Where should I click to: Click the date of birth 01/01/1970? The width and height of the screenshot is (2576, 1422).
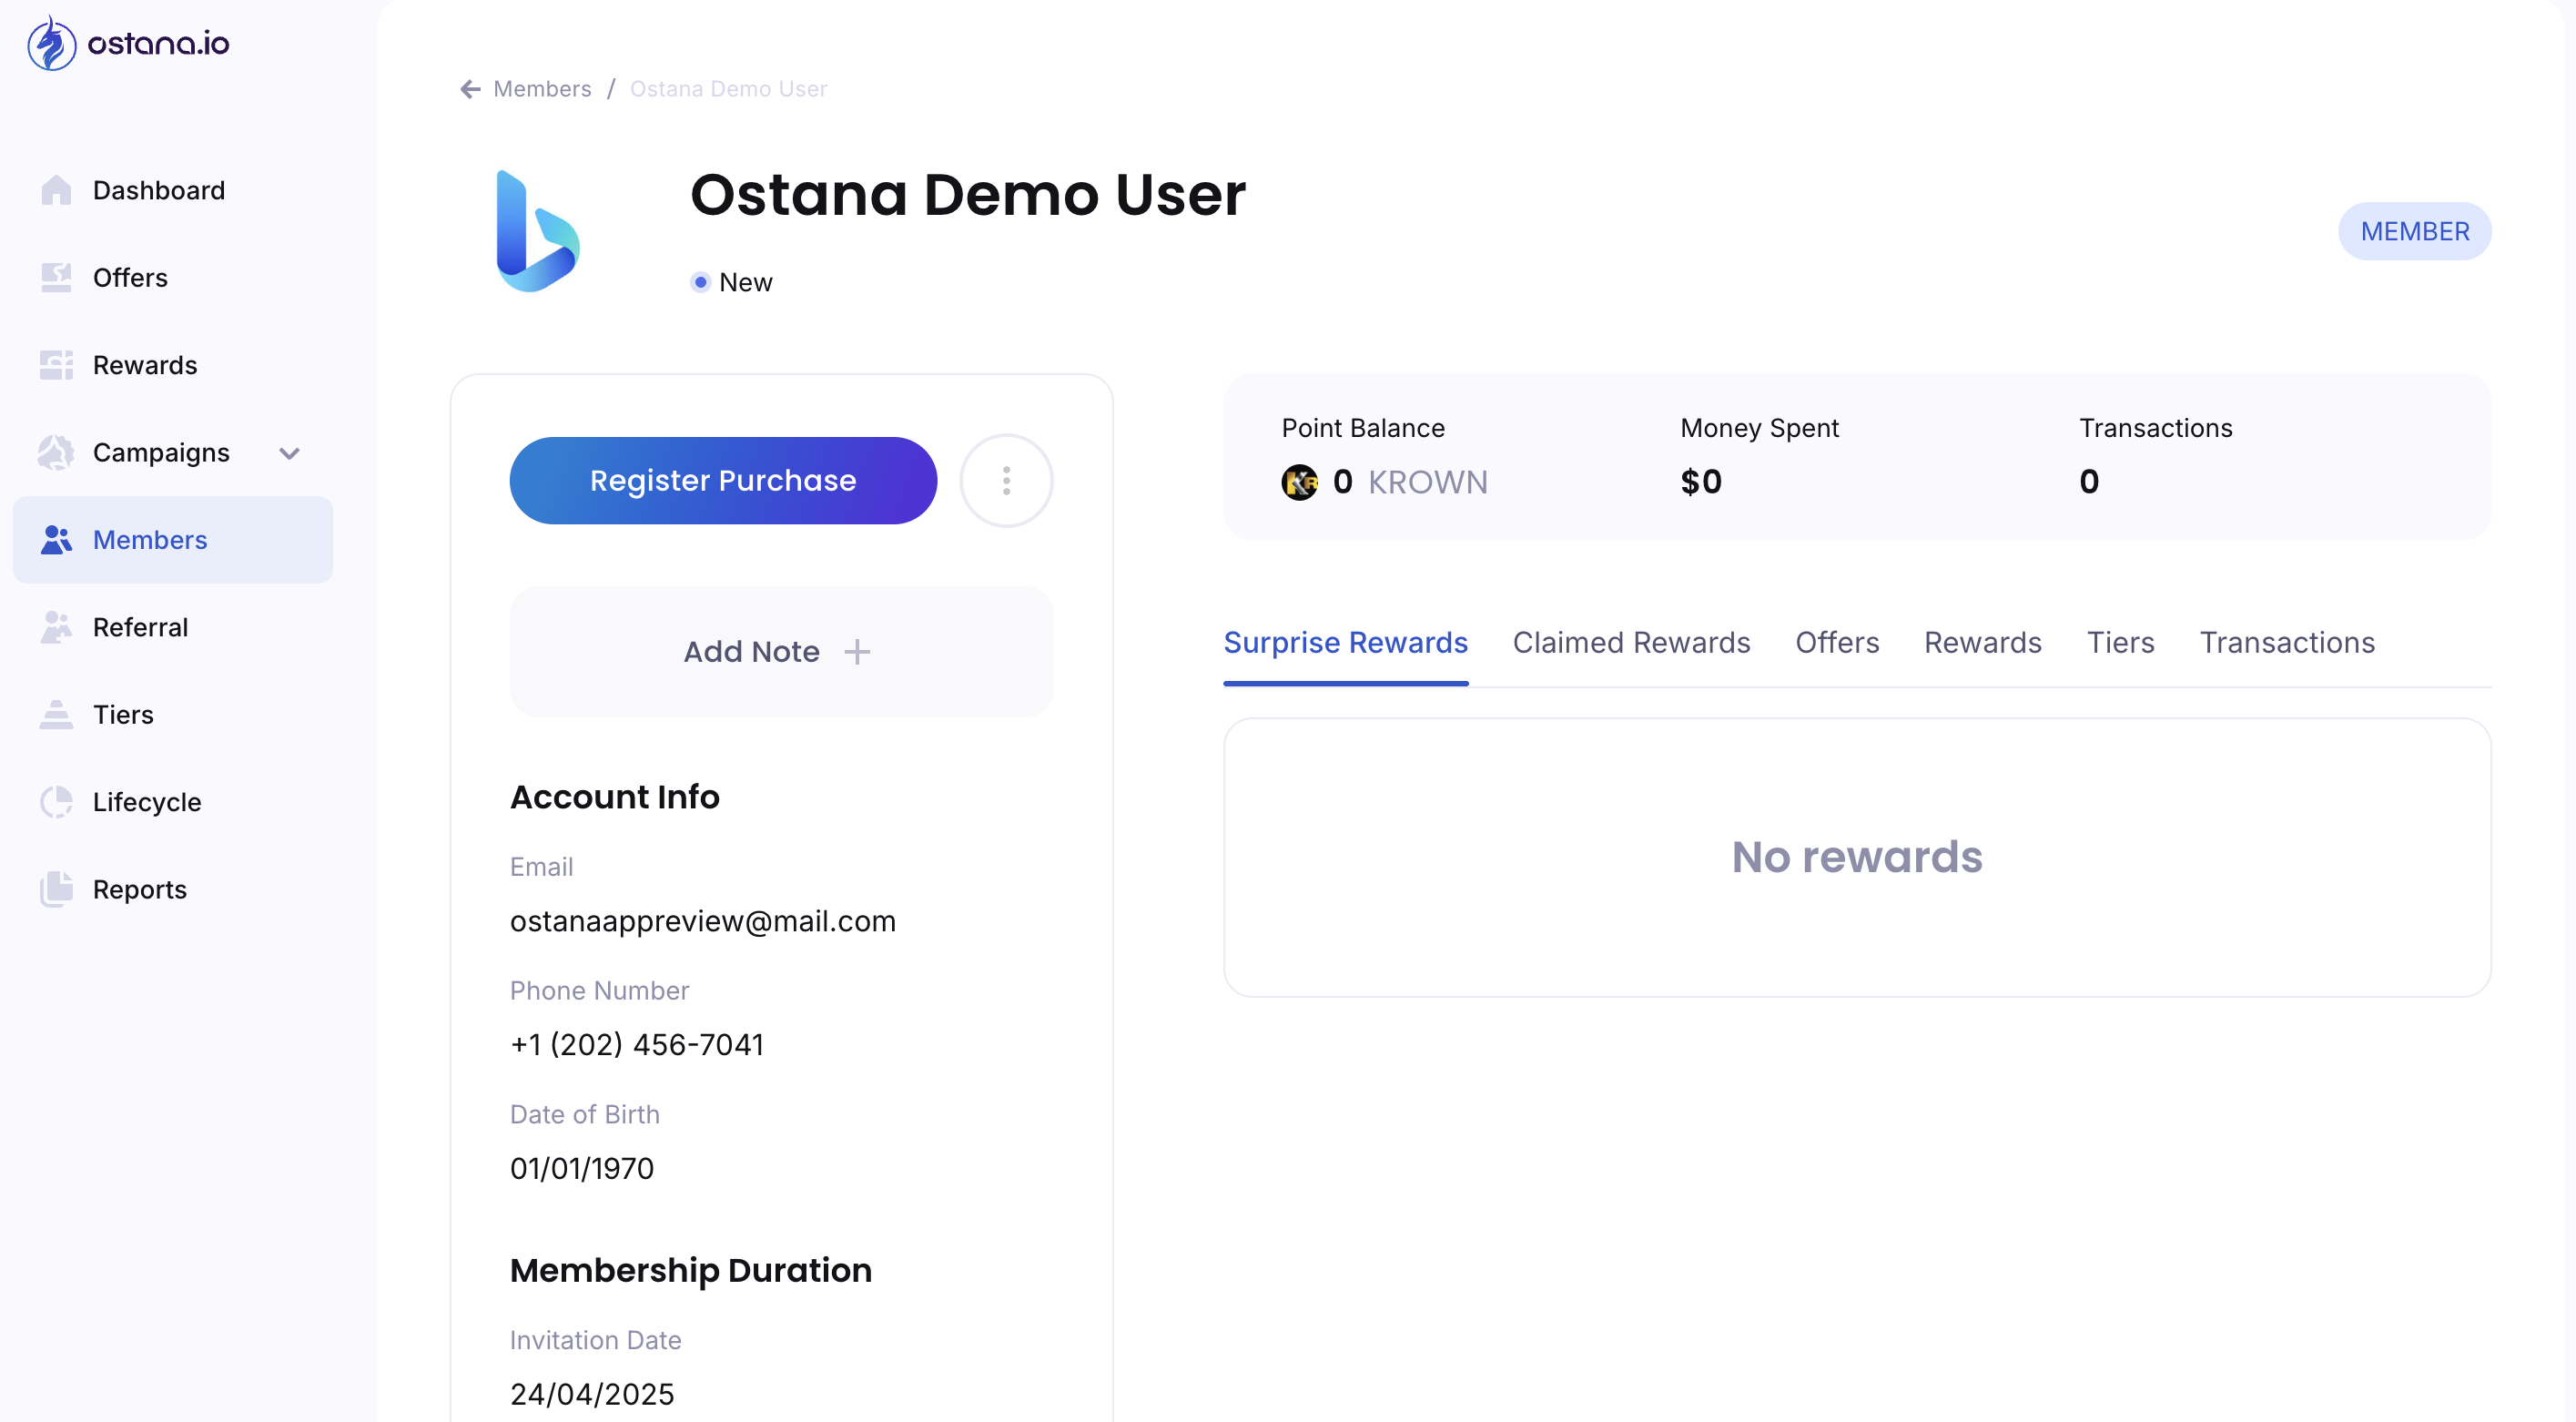(x=581, y=1168)
